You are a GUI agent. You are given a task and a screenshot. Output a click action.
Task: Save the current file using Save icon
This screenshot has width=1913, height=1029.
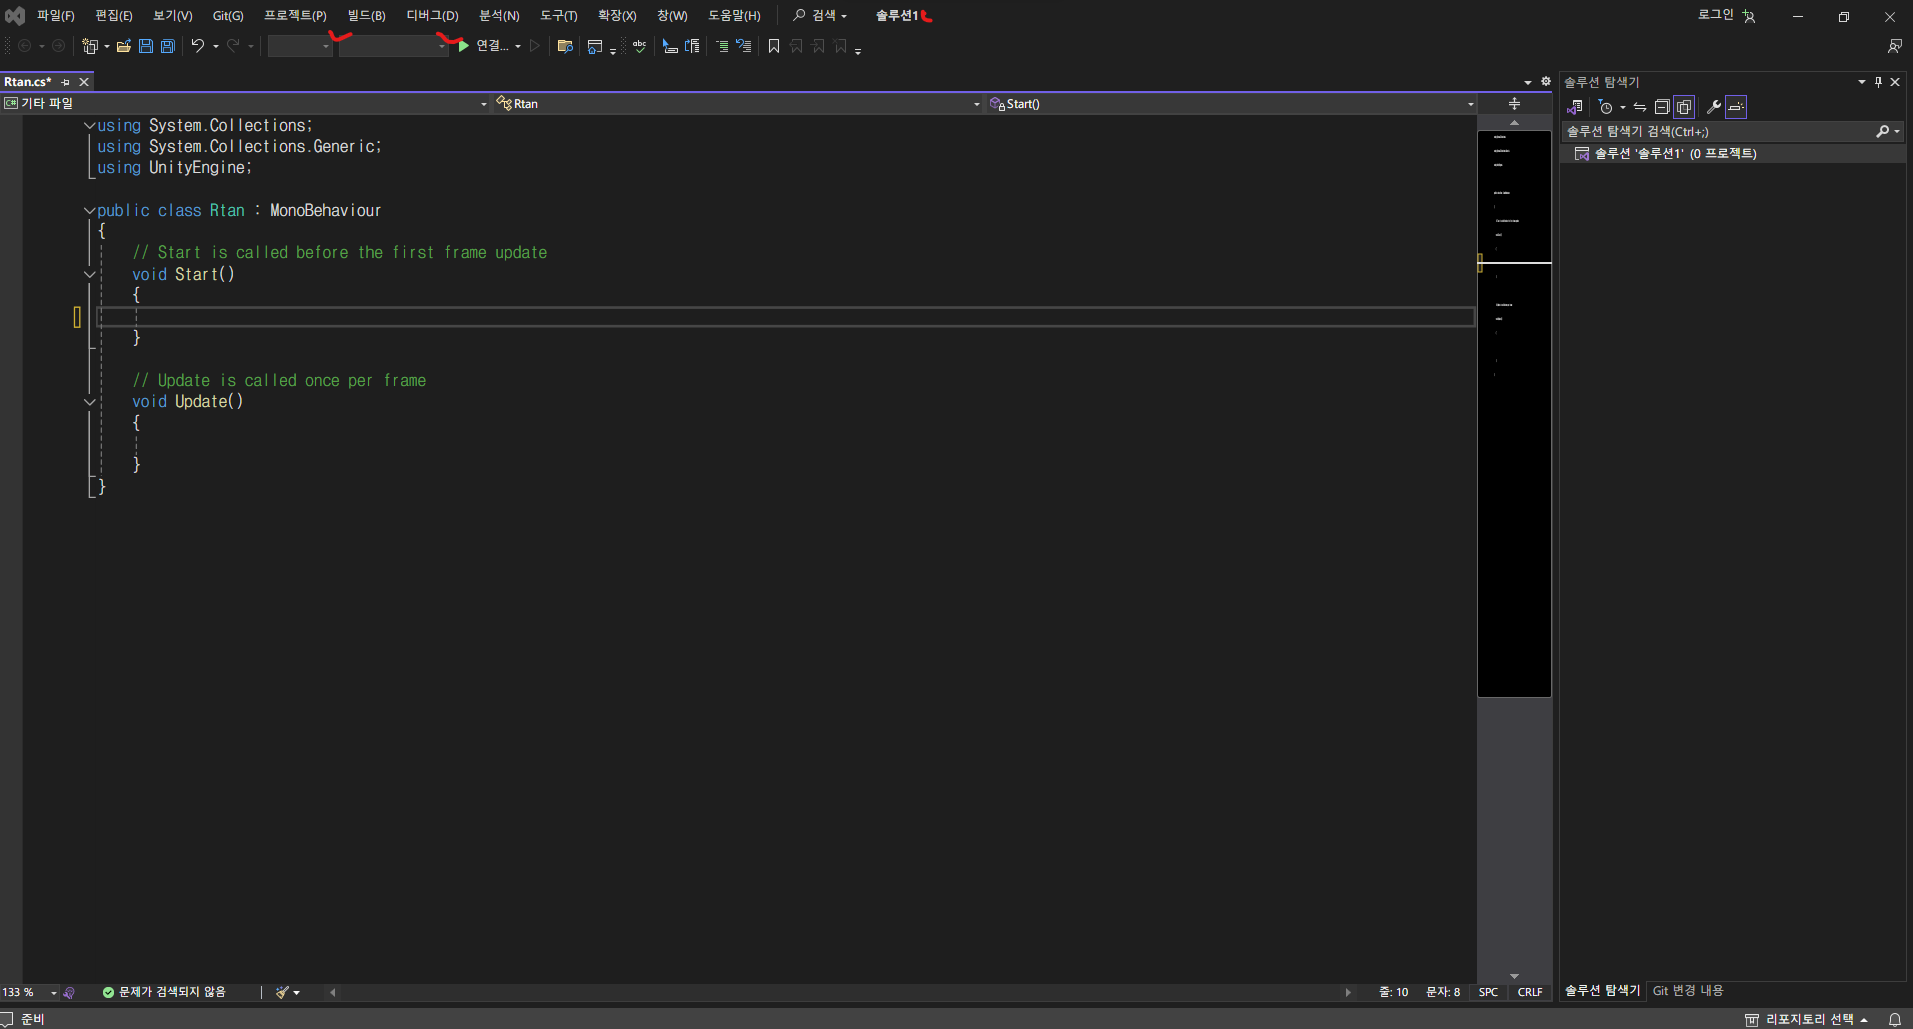point(146,46)
